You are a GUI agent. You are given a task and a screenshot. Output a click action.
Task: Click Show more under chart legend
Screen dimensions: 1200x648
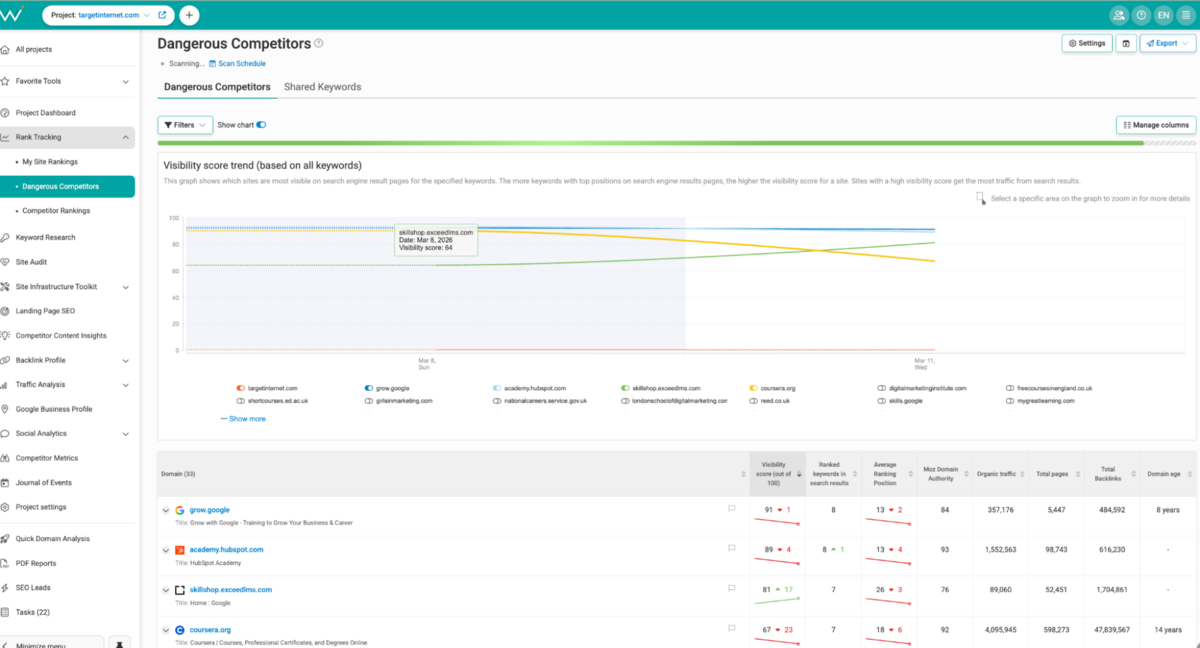243,419
